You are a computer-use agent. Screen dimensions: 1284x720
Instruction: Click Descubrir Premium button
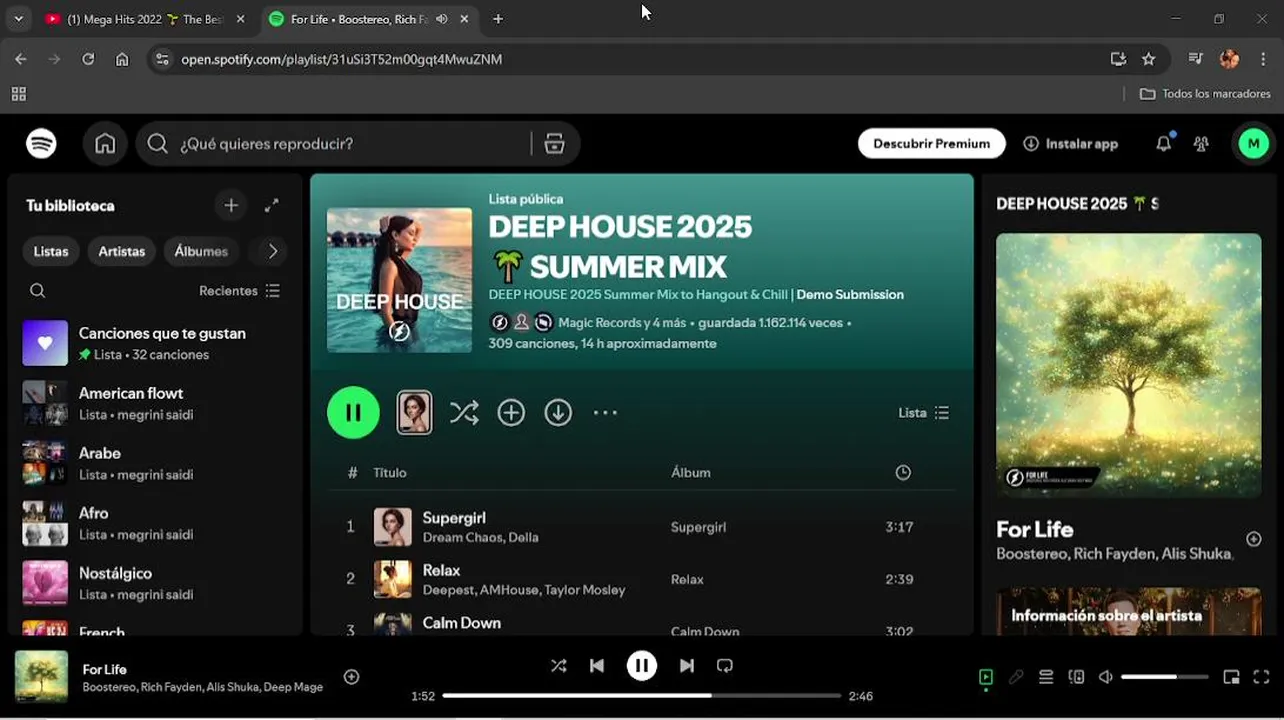click(931, 144)
